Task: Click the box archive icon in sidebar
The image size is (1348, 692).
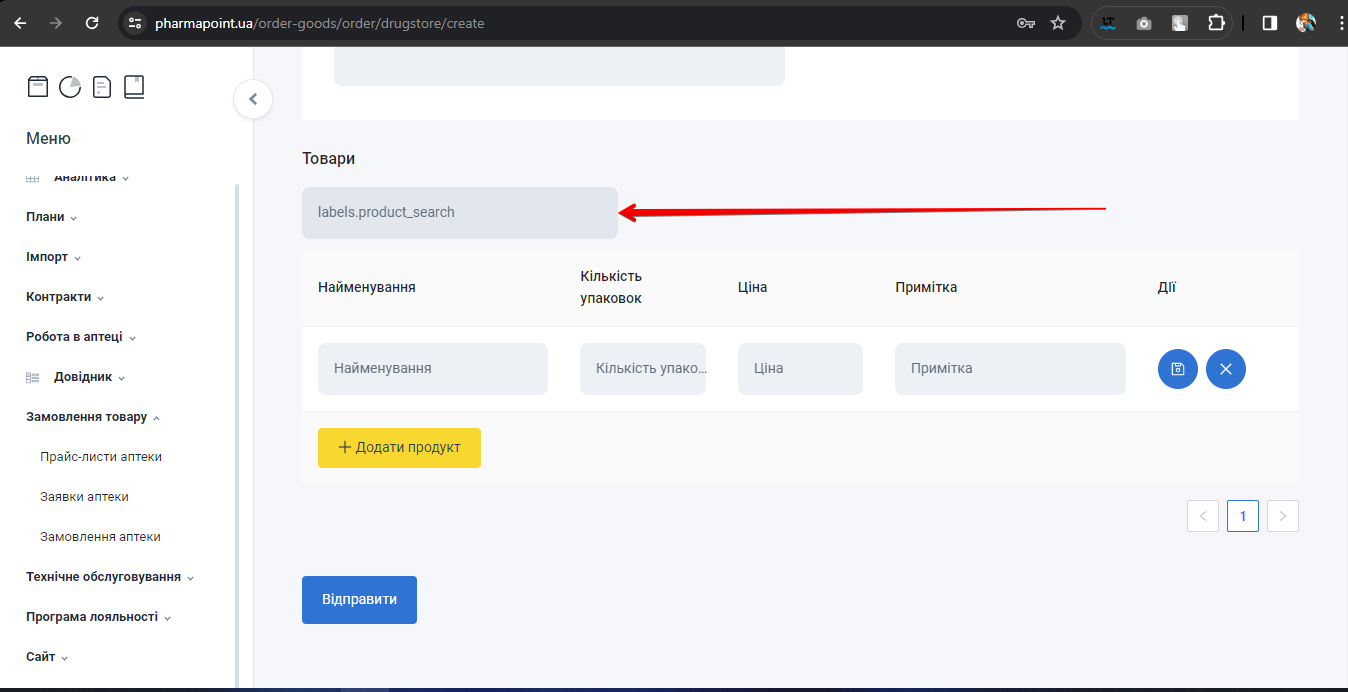Action: (38, 88)
